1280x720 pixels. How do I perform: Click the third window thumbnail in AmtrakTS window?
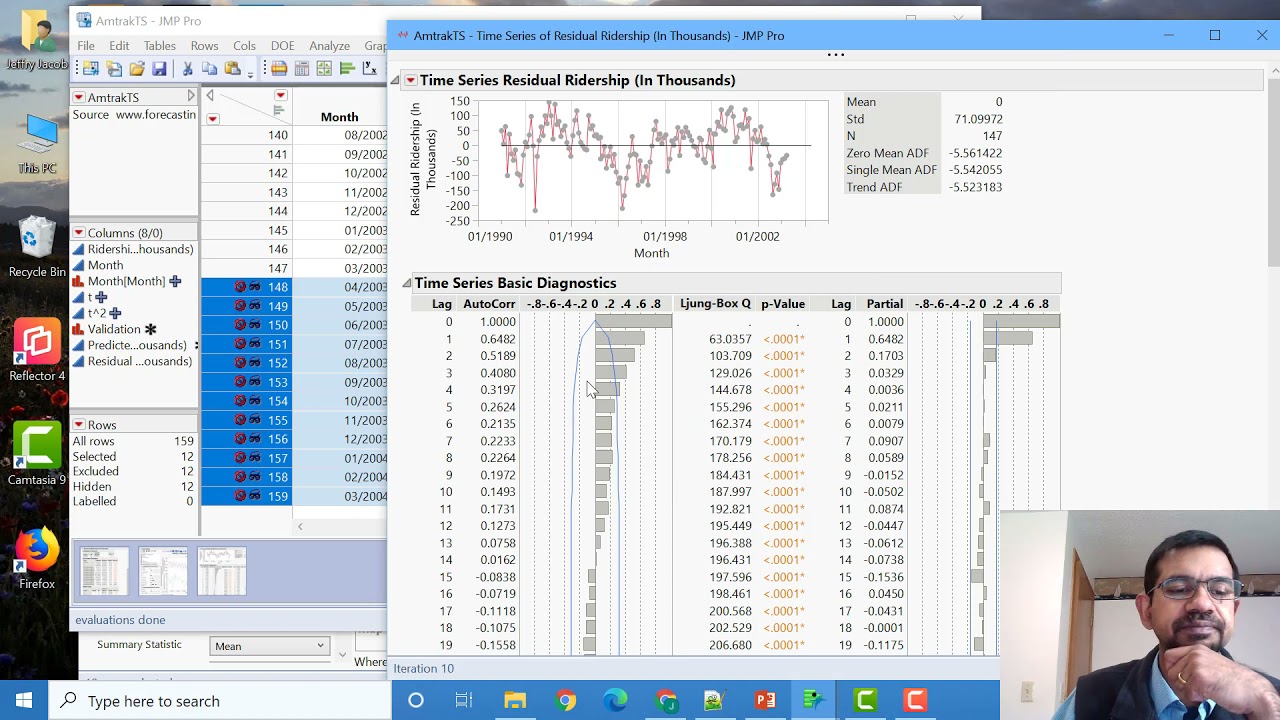[x=222, y=571]
